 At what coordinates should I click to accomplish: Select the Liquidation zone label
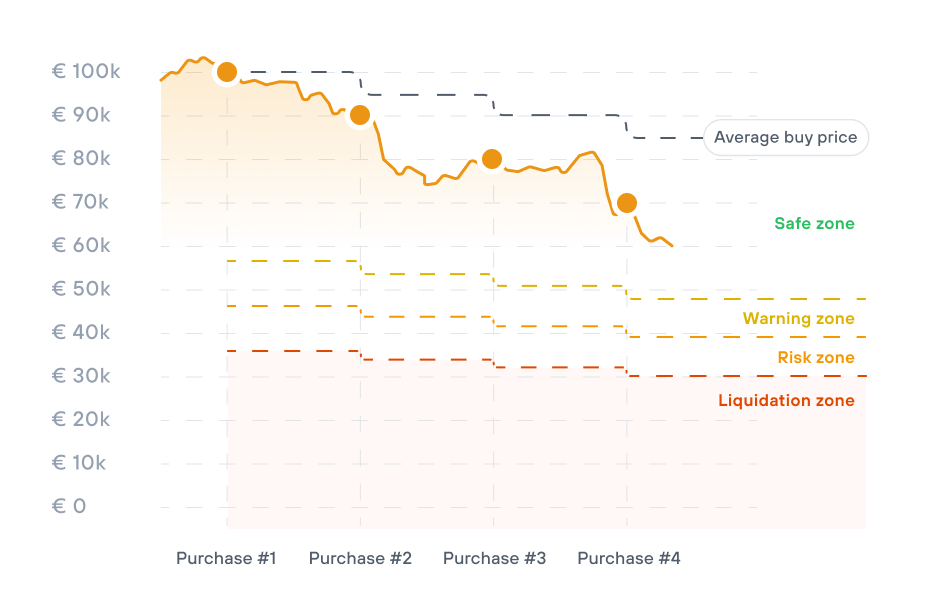pyautogui.click(x=786, y=401)
